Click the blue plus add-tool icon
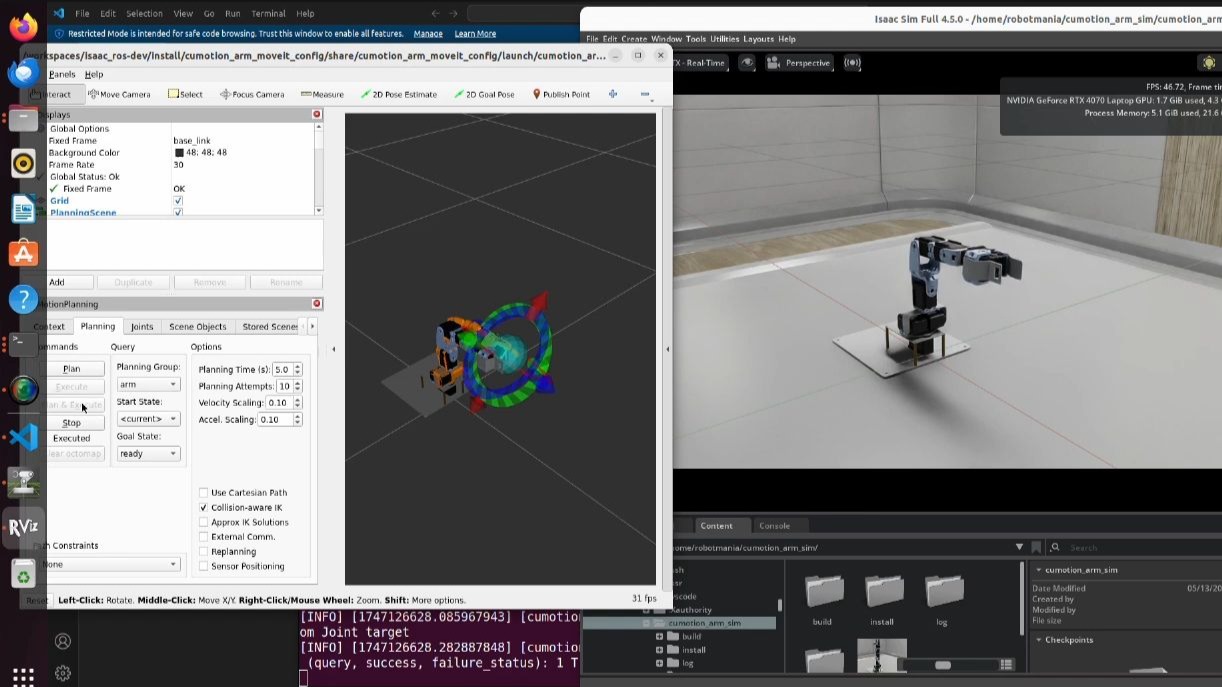 click(613, 94)
